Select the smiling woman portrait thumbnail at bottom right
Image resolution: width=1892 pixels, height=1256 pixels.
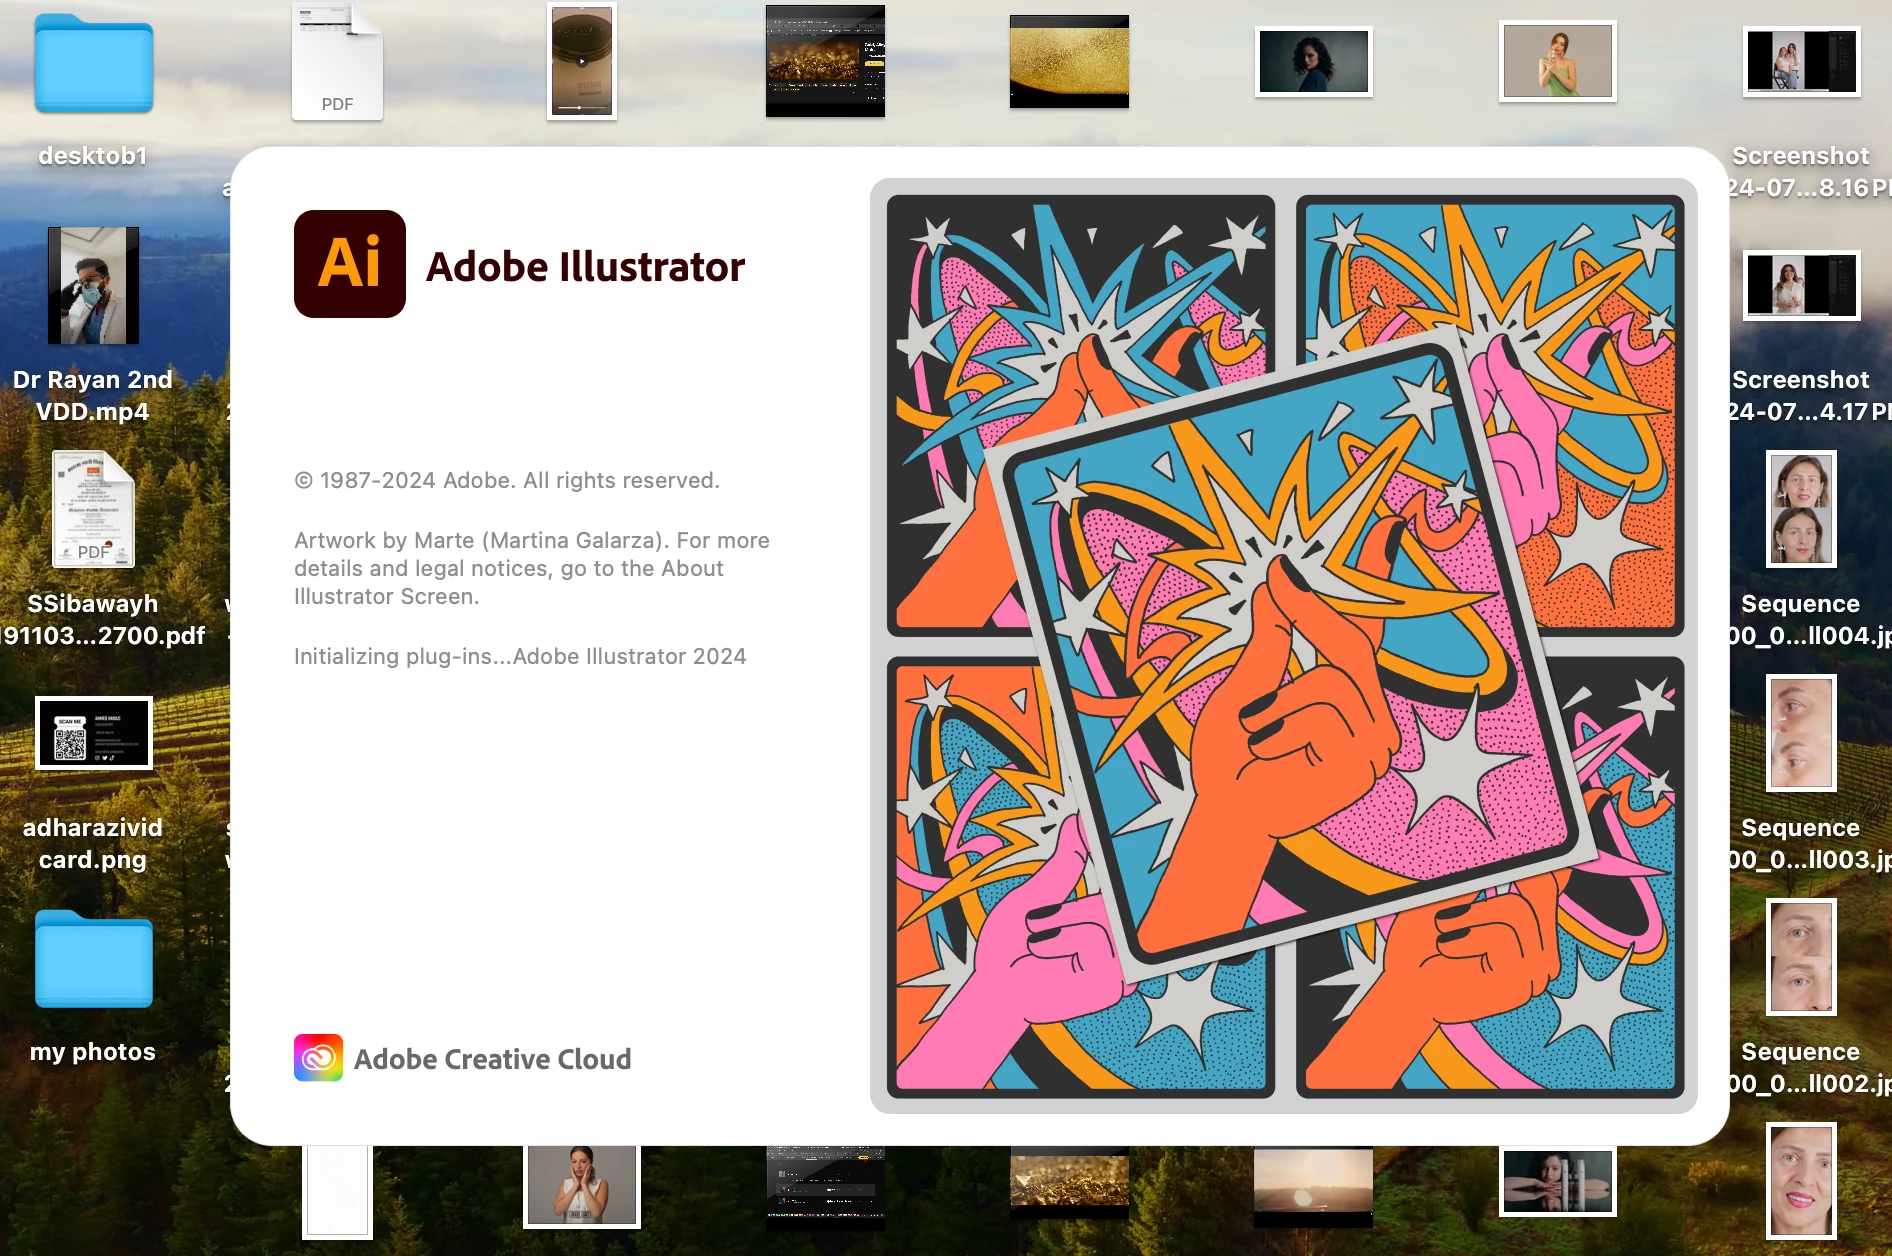(x=1801, y=1181)
